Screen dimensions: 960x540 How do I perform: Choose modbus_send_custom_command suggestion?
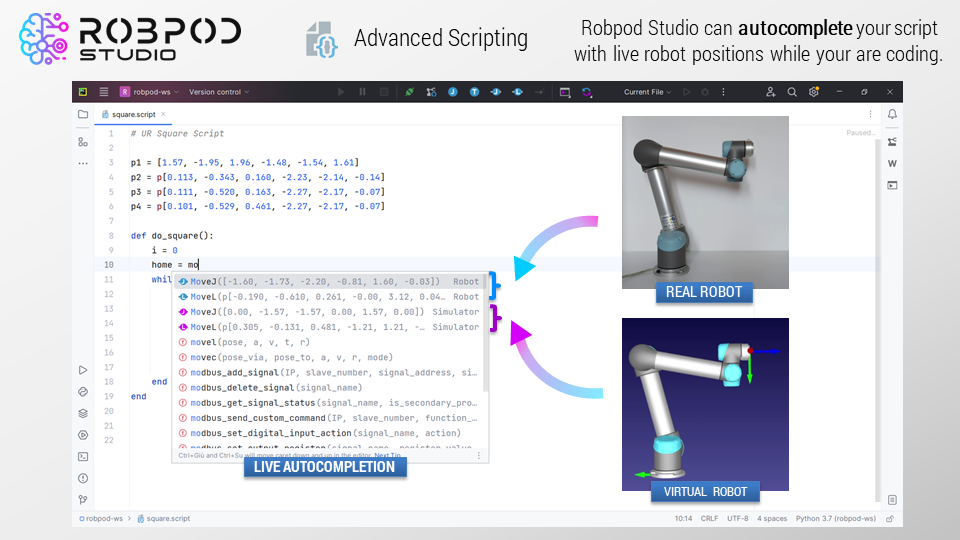tap(329, 418)
